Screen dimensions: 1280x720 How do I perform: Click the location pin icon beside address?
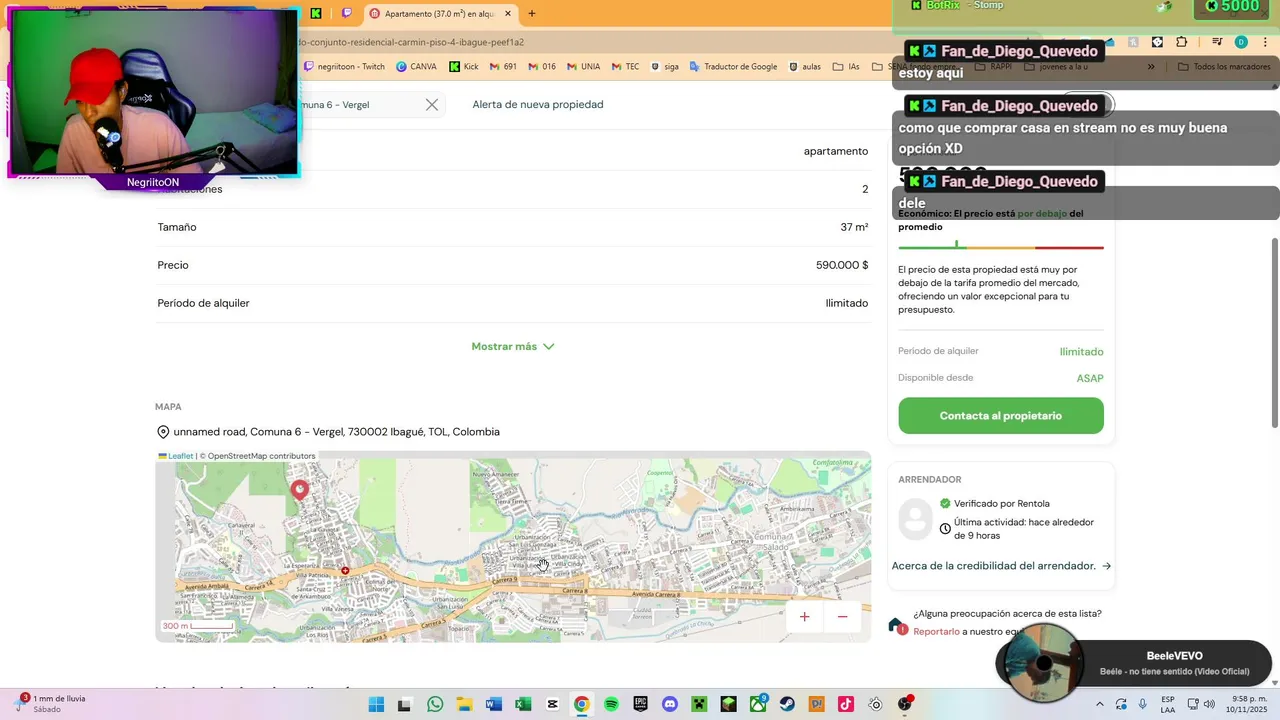coord(163,432)
